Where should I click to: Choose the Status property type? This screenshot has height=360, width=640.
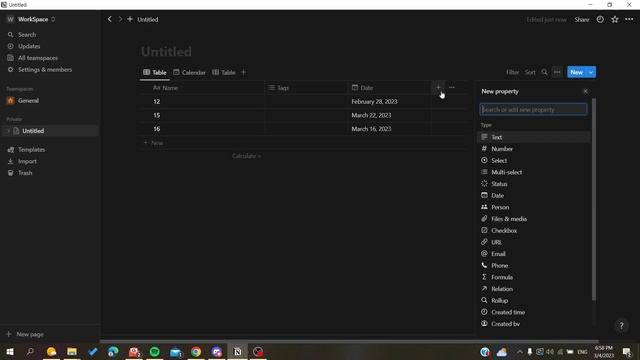tap(534, 184)
